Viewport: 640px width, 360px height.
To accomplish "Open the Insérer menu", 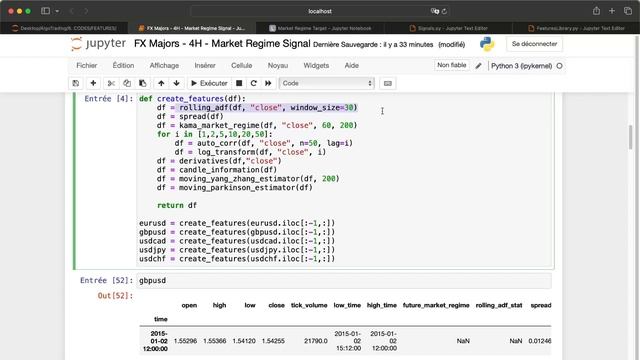I will point(205,65).
